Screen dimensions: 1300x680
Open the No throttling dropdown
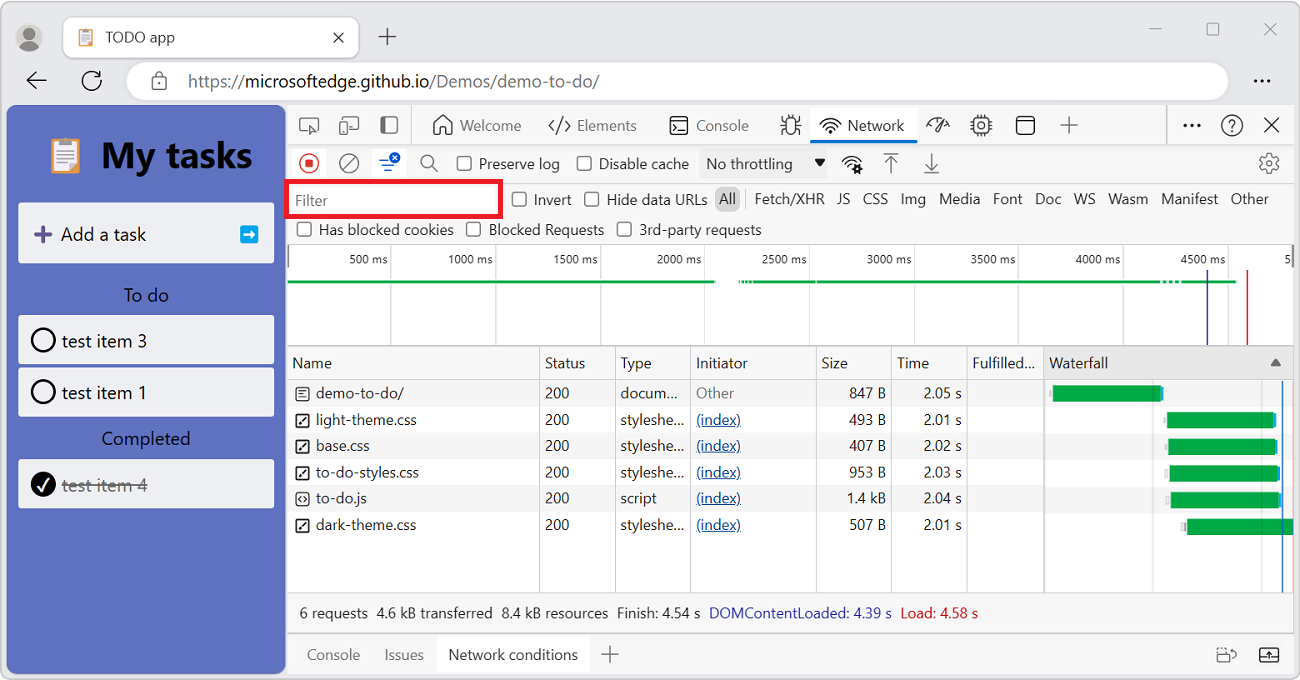click(x=765, y=163)
